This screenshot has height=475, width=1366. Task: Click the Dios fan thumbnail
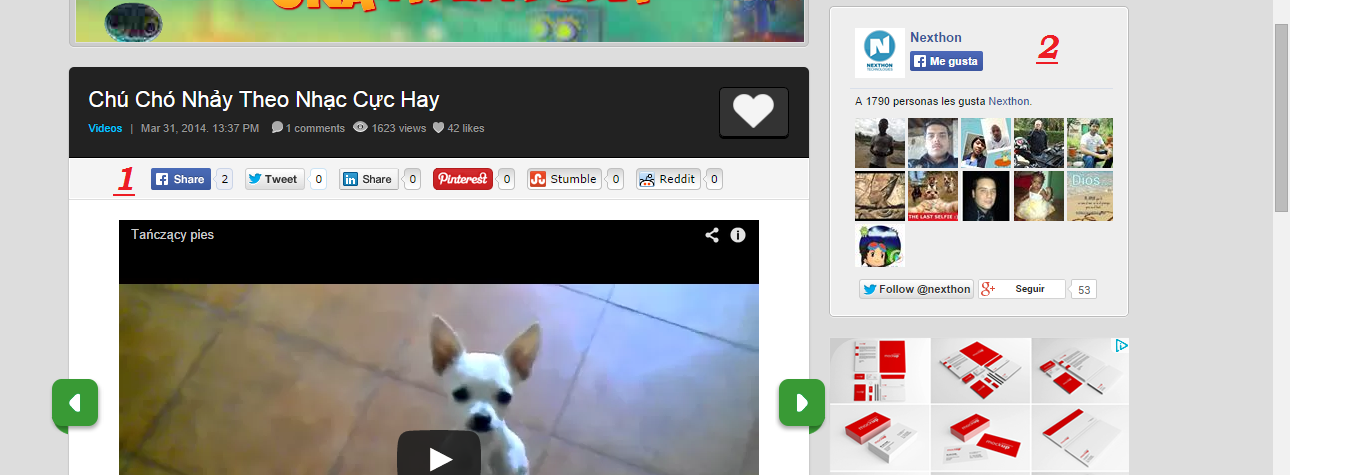pos(1090,196)
